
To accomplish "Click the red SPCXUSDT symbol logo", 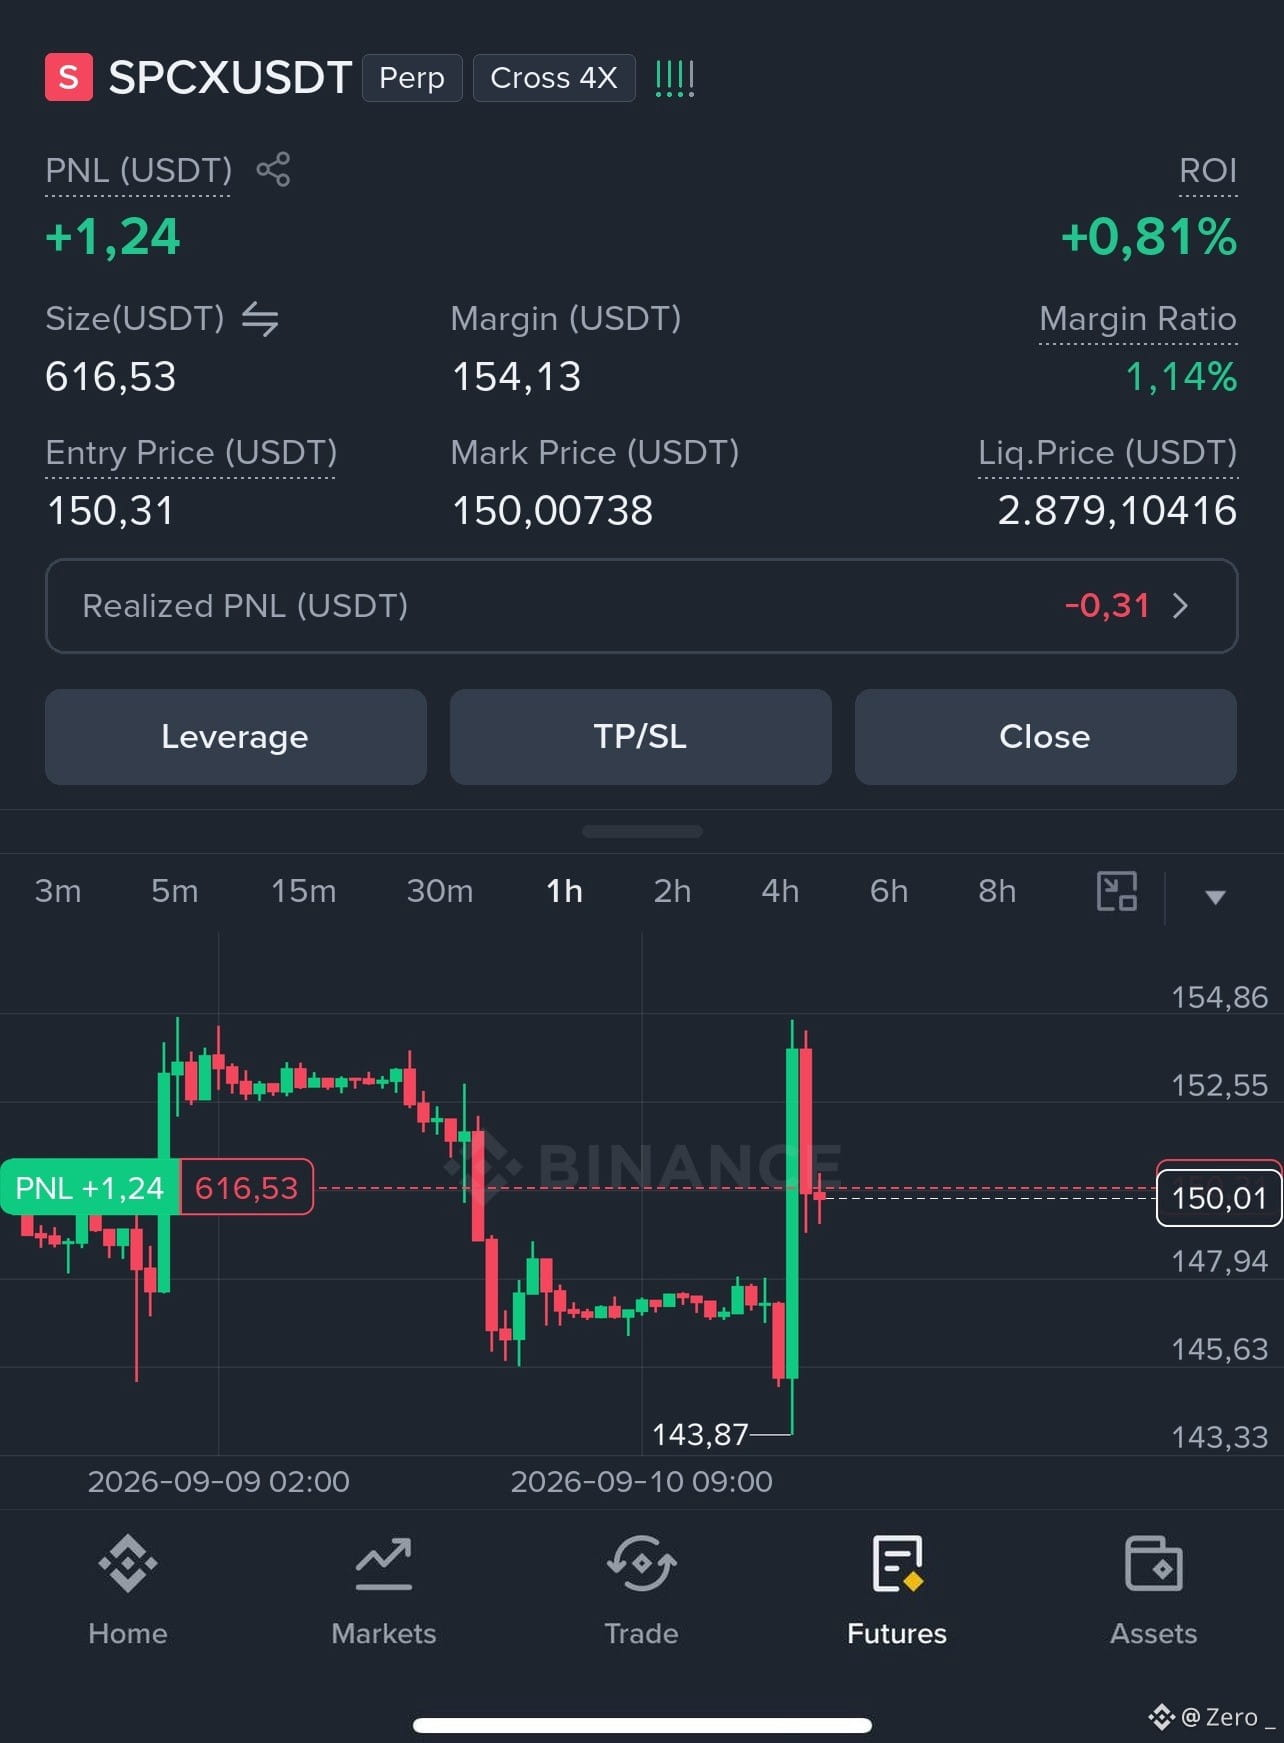I will 69,77.
